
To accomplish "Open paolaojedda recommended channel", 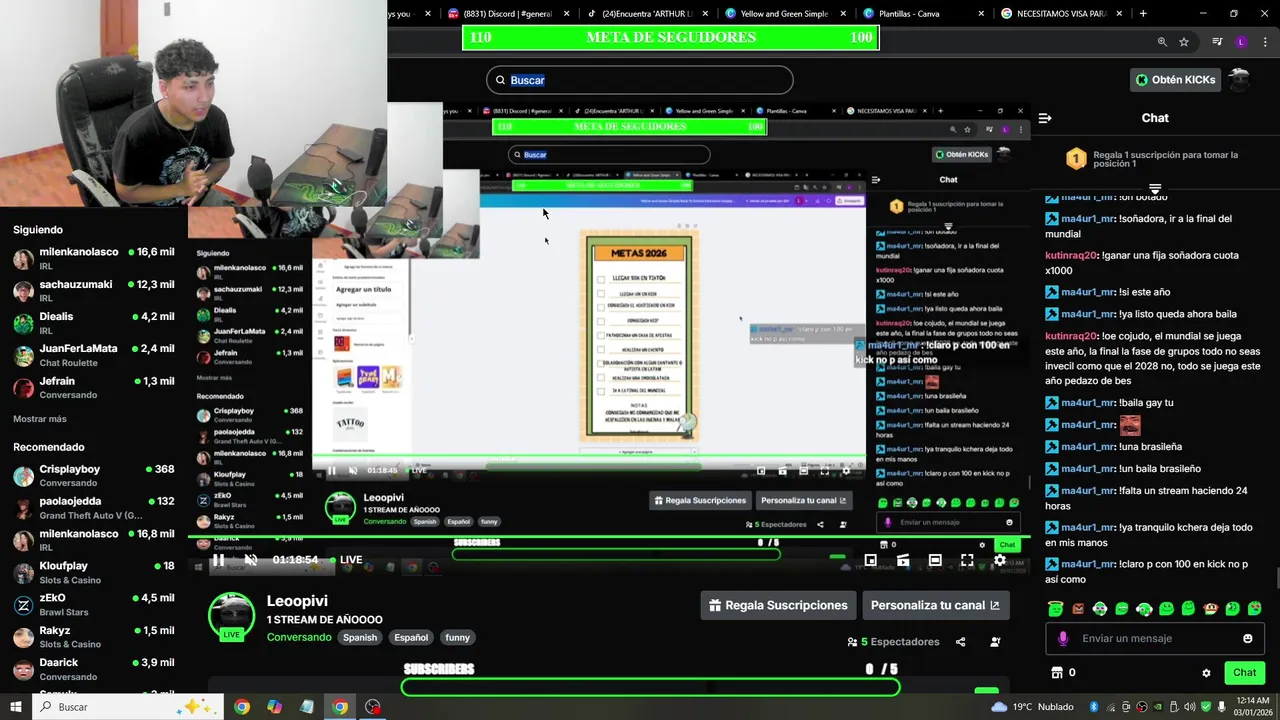I will (x=94, y=507).
